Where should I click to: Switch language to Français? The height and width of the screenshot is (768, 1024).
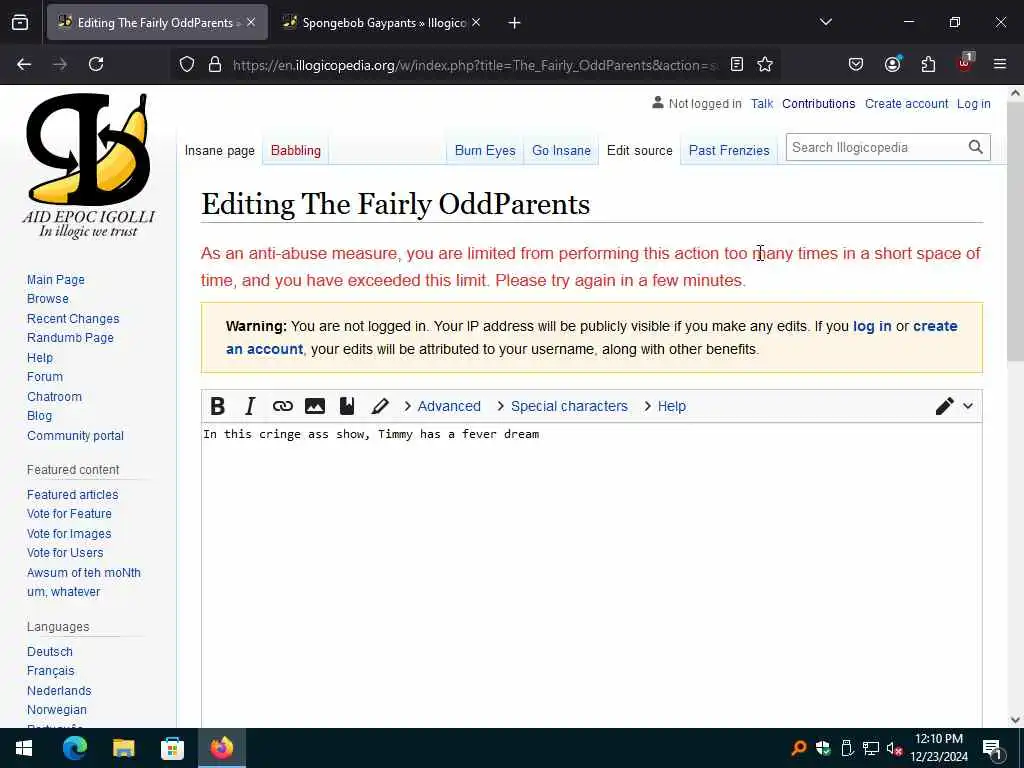point(51,671)
